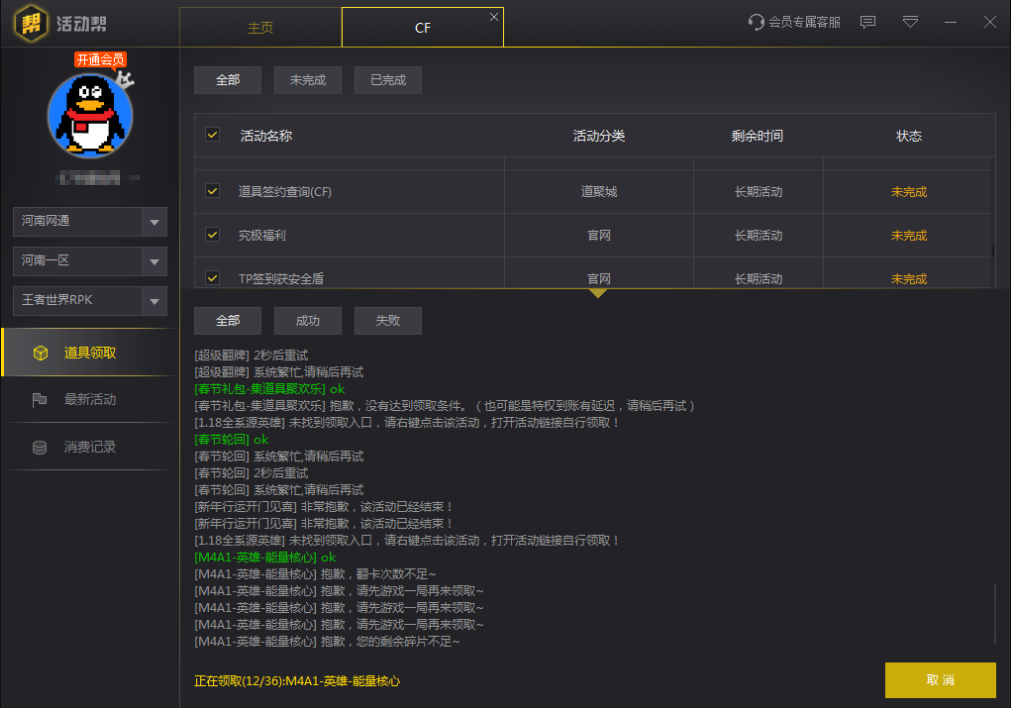This screenshot has width=1011, height=708.
Task: Filter log by 成功
Action: pos(308,320)
